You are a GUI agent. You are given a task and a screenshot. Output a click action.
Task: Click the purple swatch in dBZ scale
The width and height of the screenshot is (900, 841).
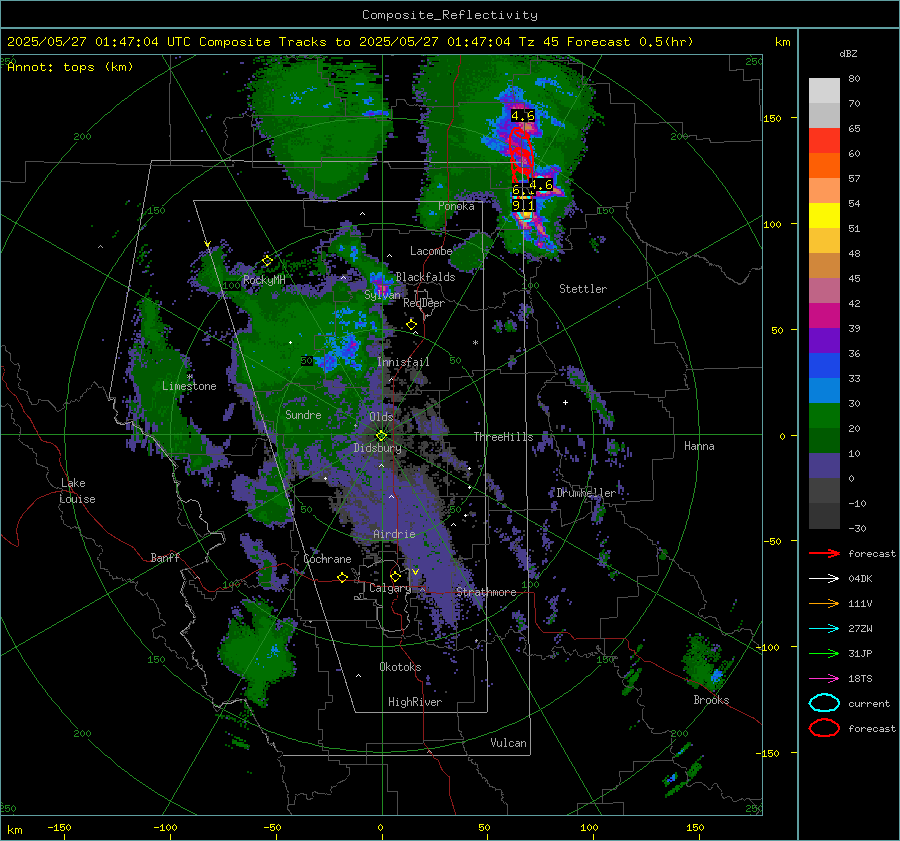[x=824, y=340]
